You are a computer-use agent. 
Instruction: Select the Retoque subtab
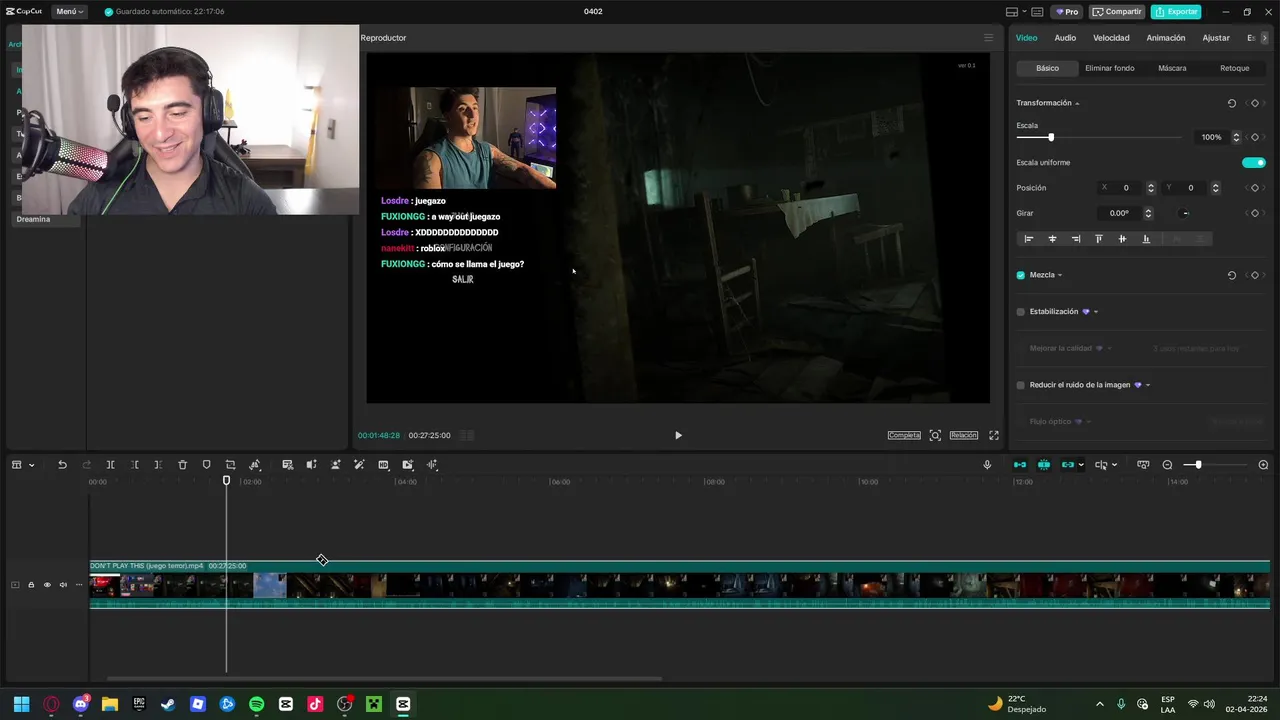(x=1234, y=68)
